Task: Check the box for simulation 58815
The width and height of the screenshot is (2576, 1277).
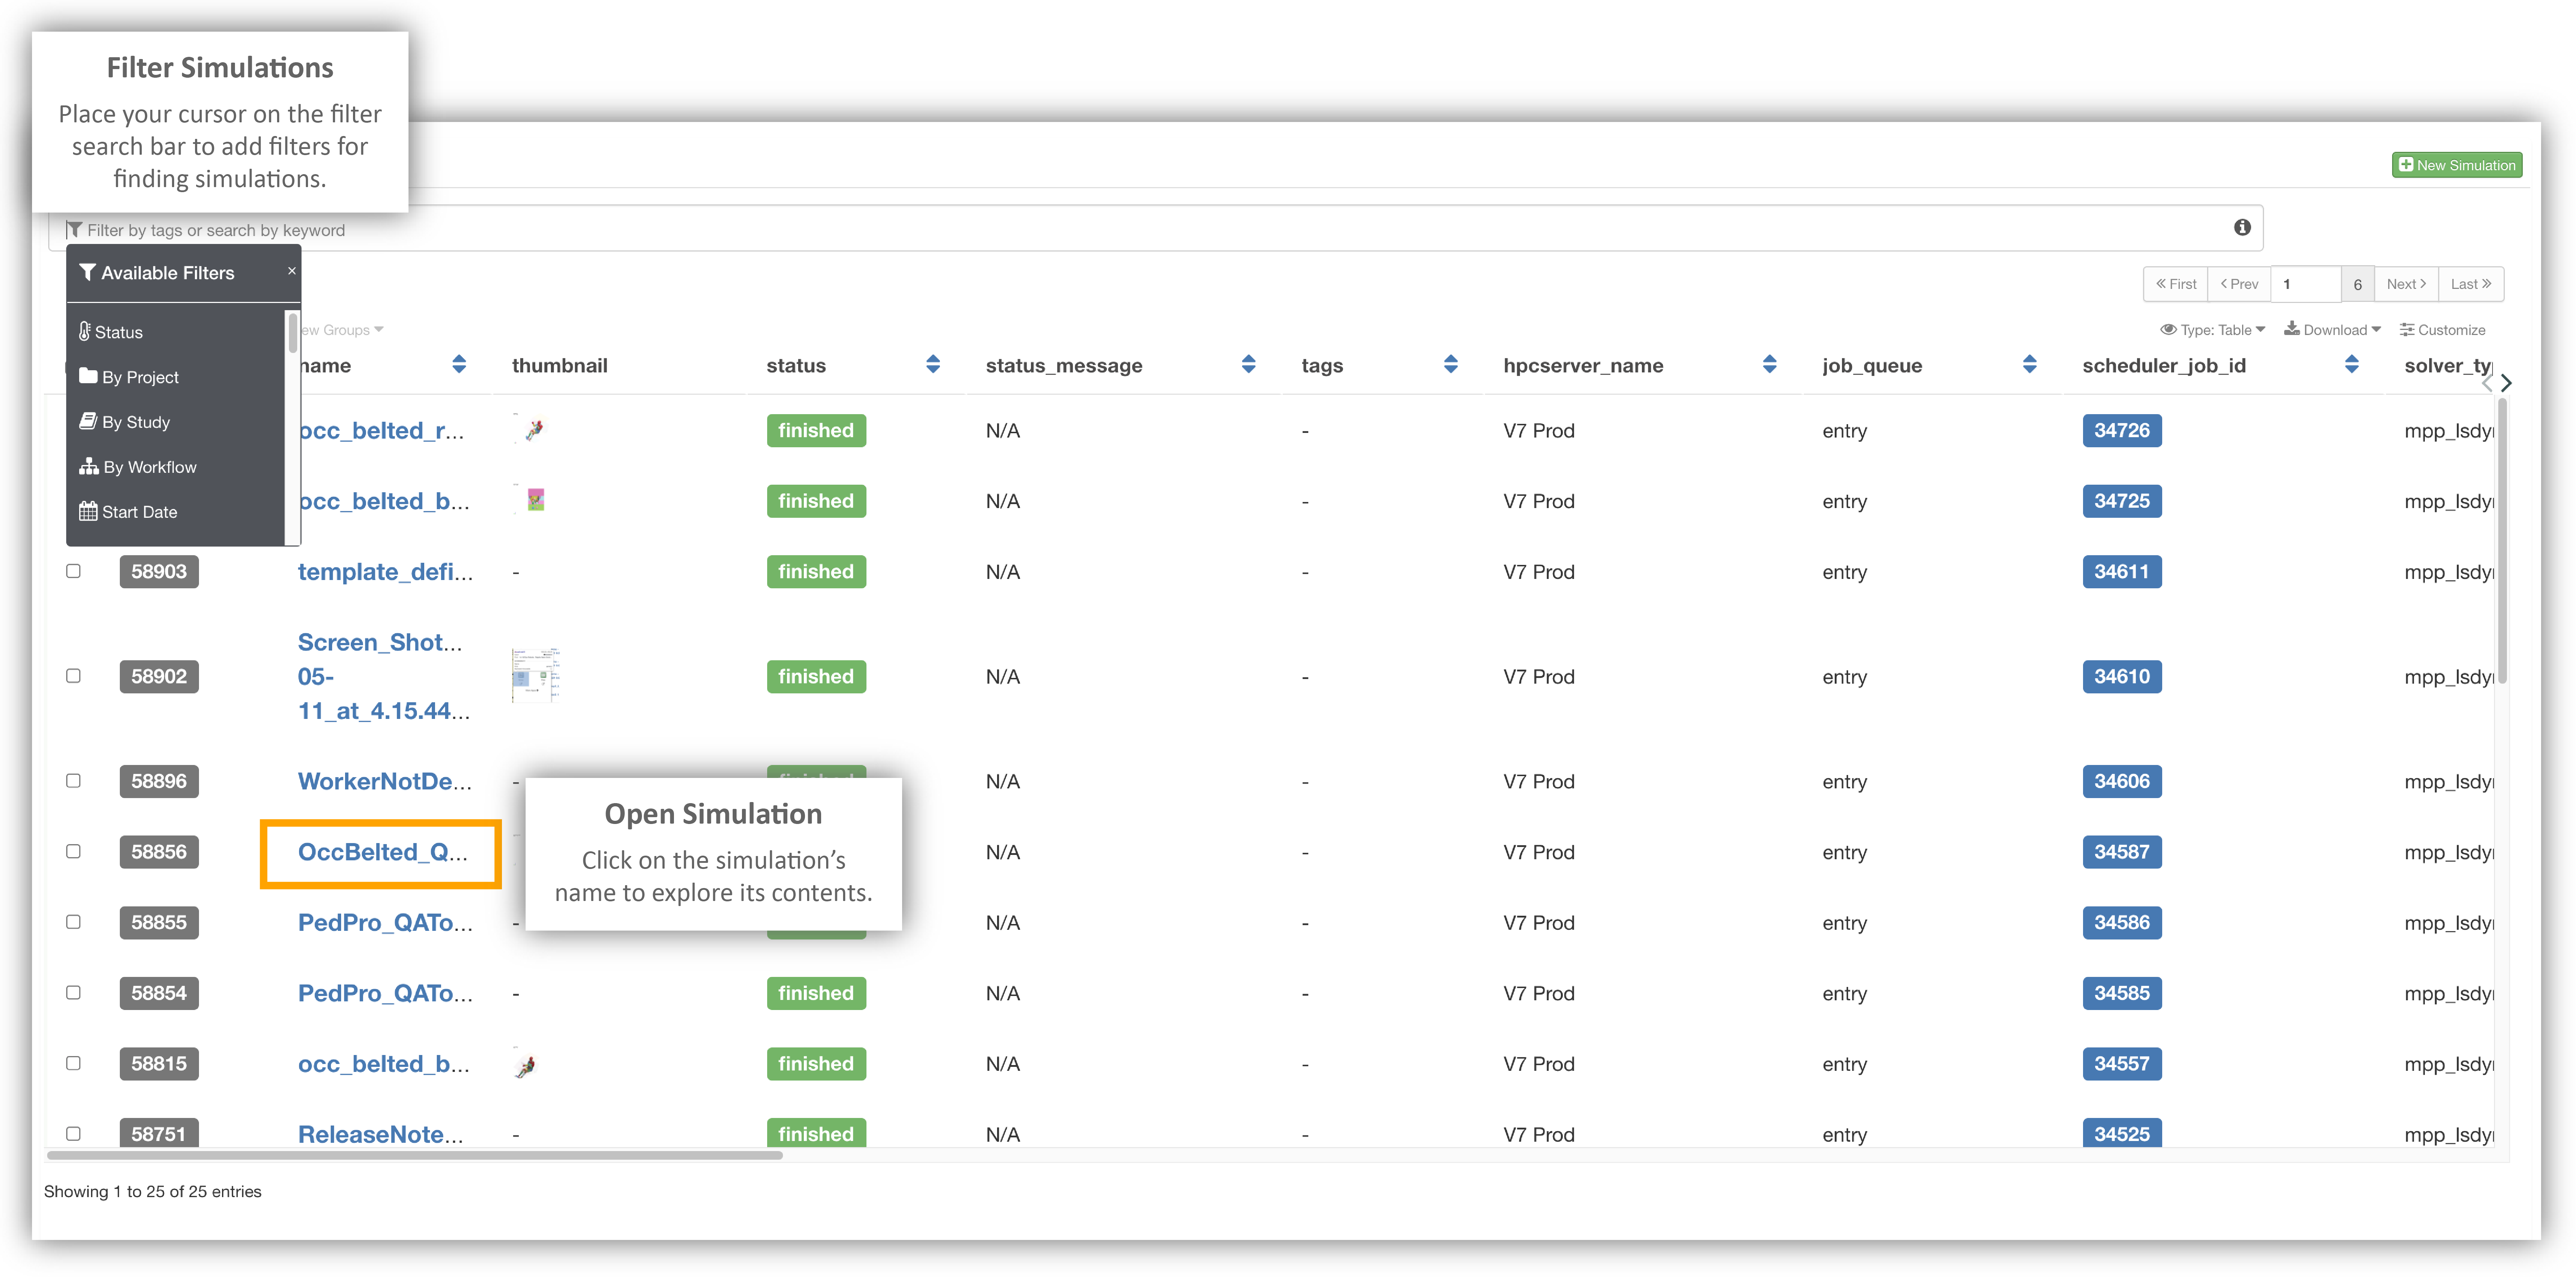Action: point(73,1063)
